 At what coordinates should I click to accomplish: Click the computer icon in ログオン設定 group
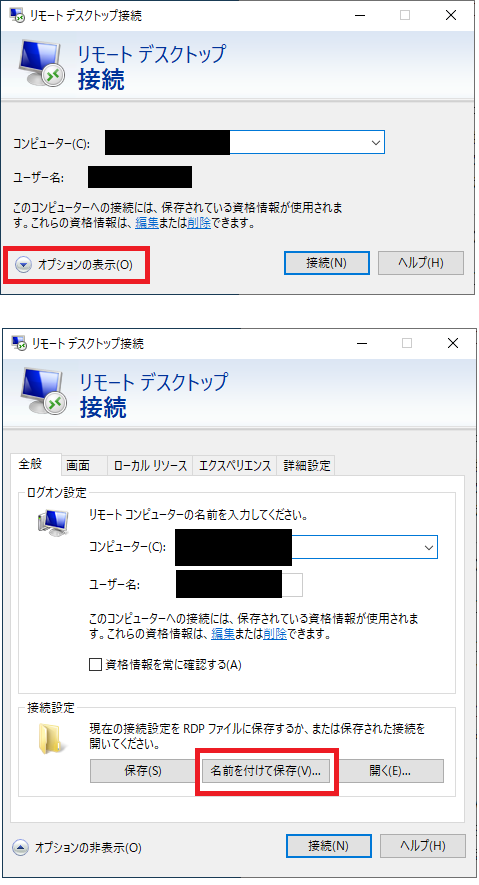53,522
